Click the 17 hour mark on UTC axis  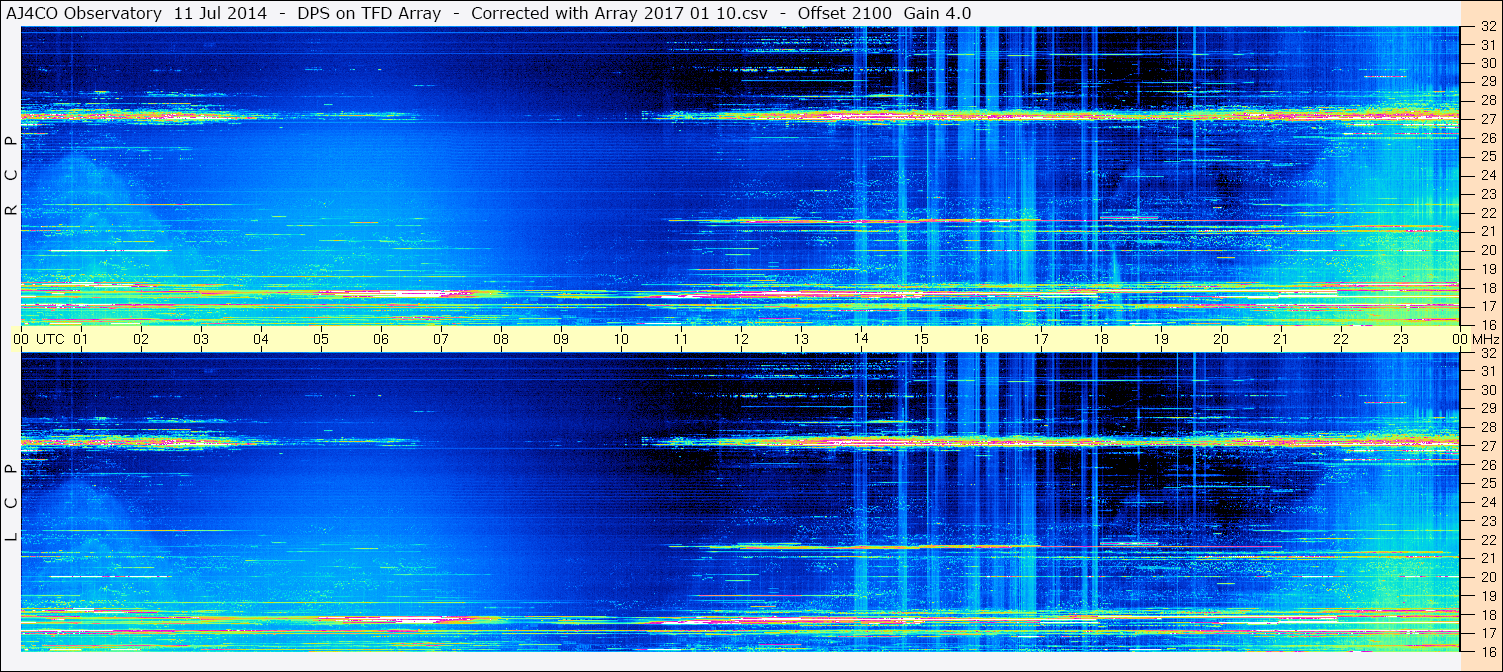1041,339
